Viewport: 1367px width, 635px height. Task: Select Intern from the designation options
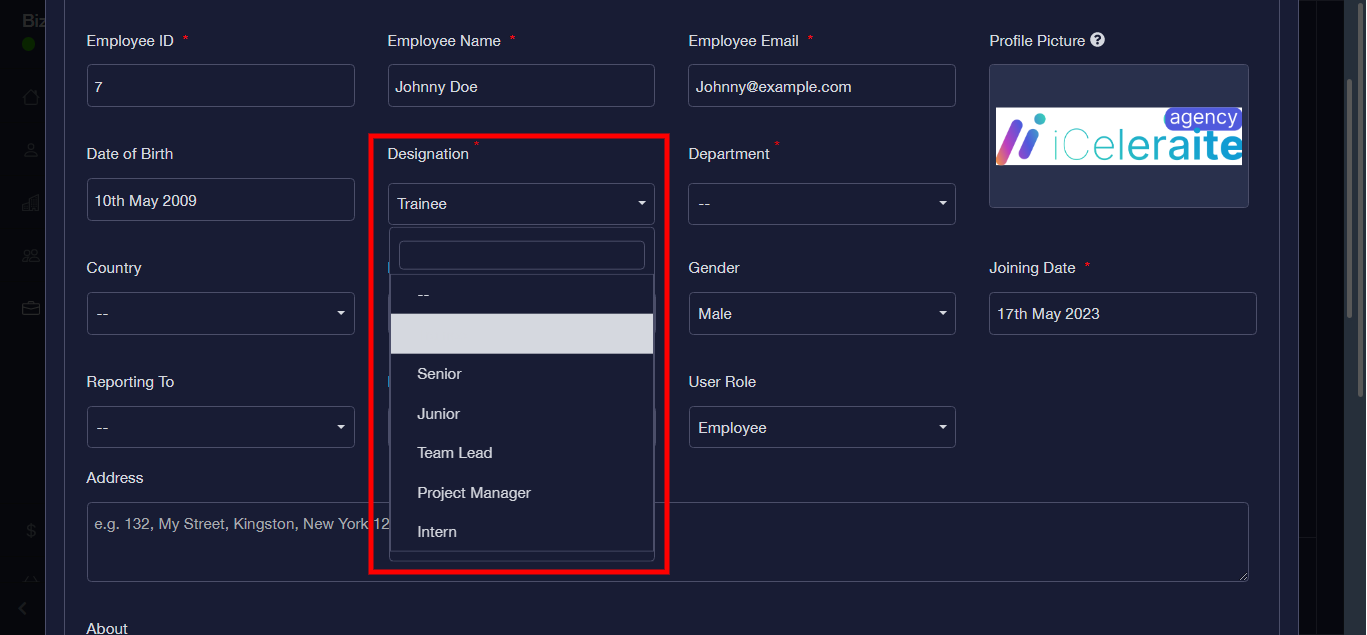(437, 532)
